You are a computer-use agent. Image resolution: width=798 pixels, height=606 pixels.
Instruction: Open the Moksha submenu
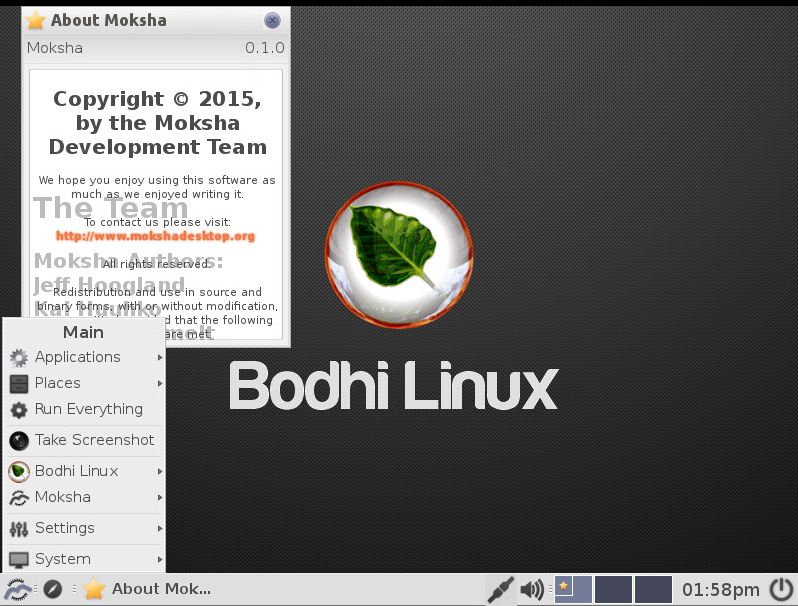point(84,497)
